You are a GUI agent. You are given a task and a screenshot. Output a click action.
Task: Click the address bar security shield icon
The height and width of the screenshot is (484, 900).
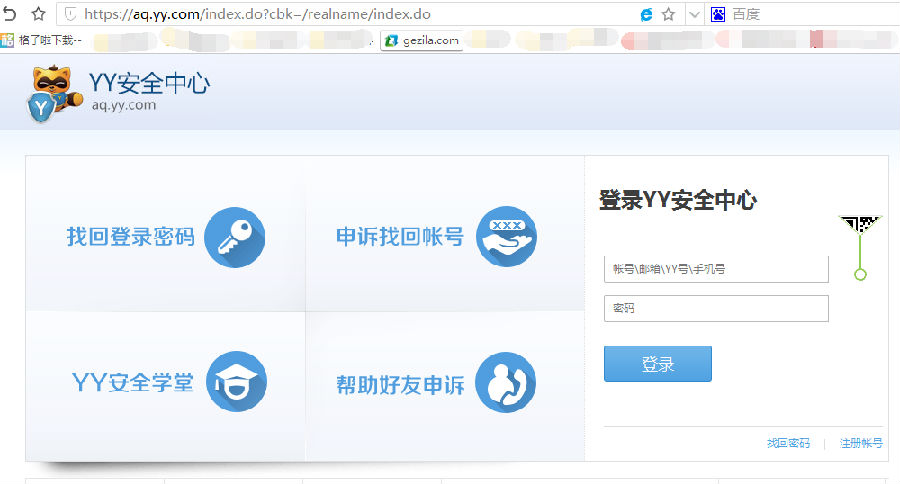click(70, 14)
